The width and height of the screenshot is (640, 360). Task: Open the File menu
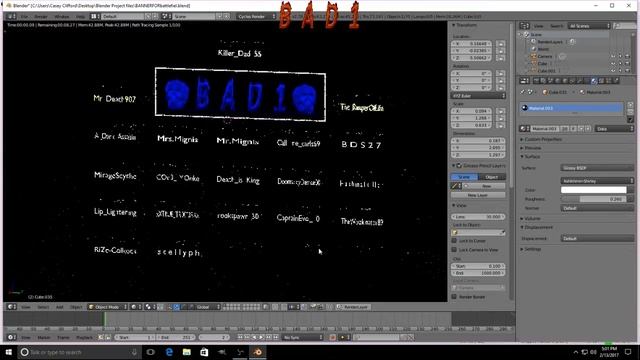25,16
